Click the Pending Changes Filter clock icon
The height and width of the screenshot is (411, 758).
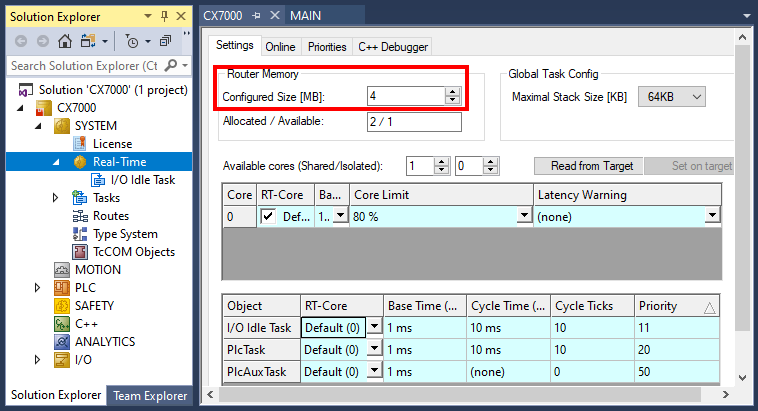(x=132, y=42)
